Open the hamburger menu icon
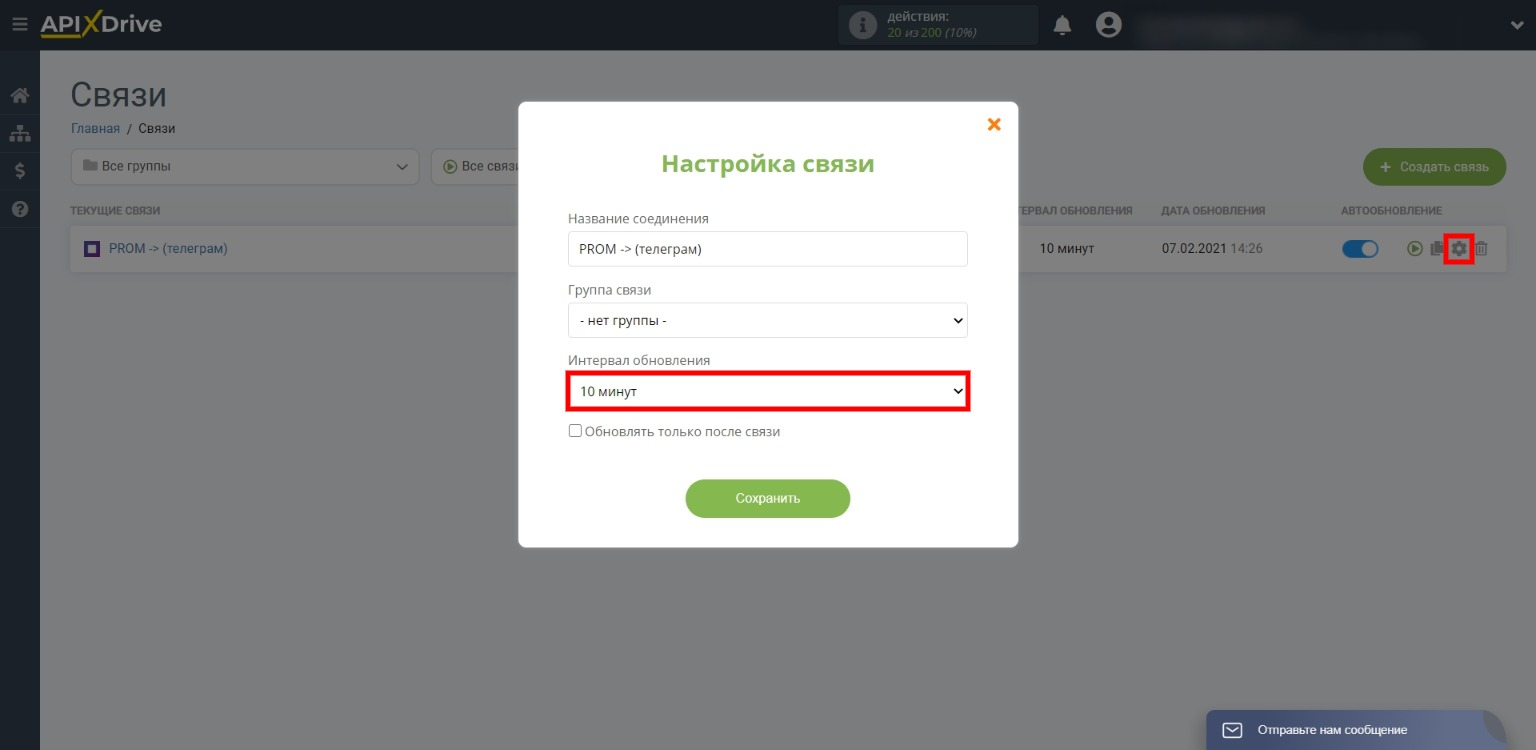1536x750 pixels. [19, 25]
